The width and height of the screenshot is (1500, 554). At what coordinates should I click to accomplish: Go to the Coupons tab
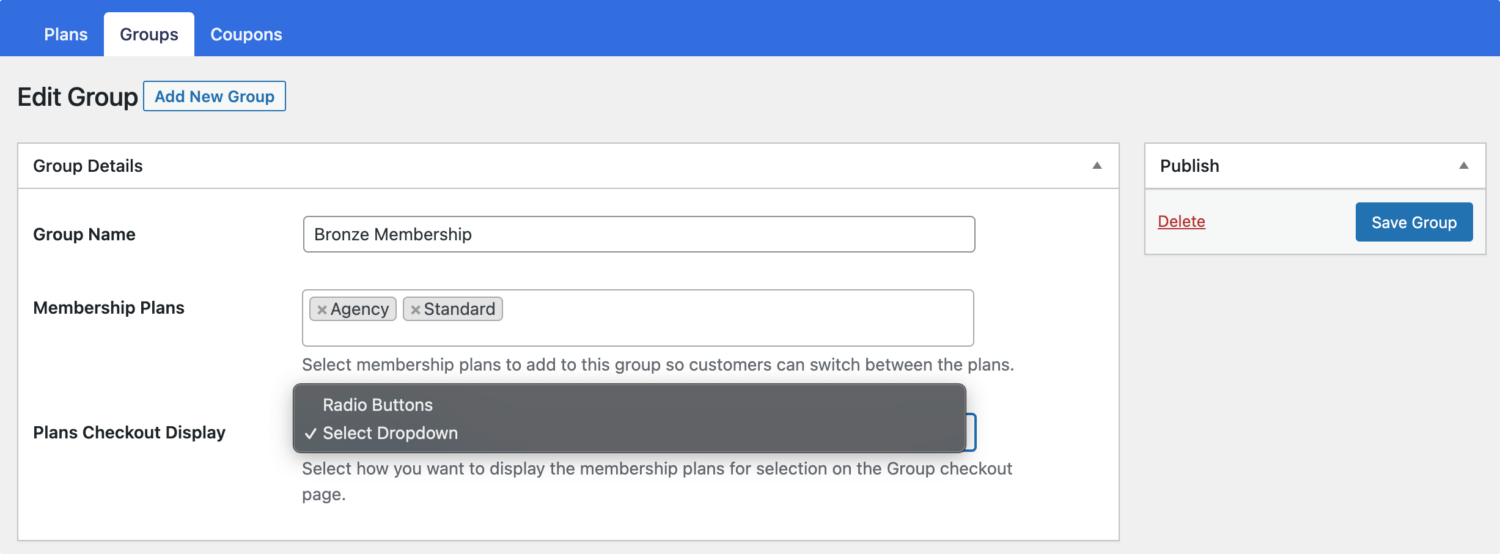[x=246, y=34]
